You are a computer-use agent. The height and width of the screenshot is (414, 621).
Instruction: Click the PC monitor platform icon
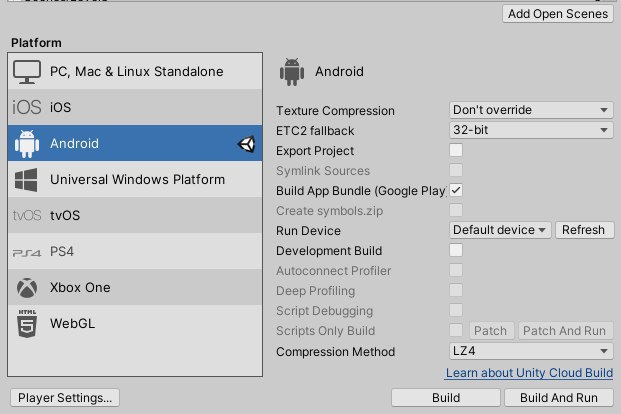coord(27,72)
